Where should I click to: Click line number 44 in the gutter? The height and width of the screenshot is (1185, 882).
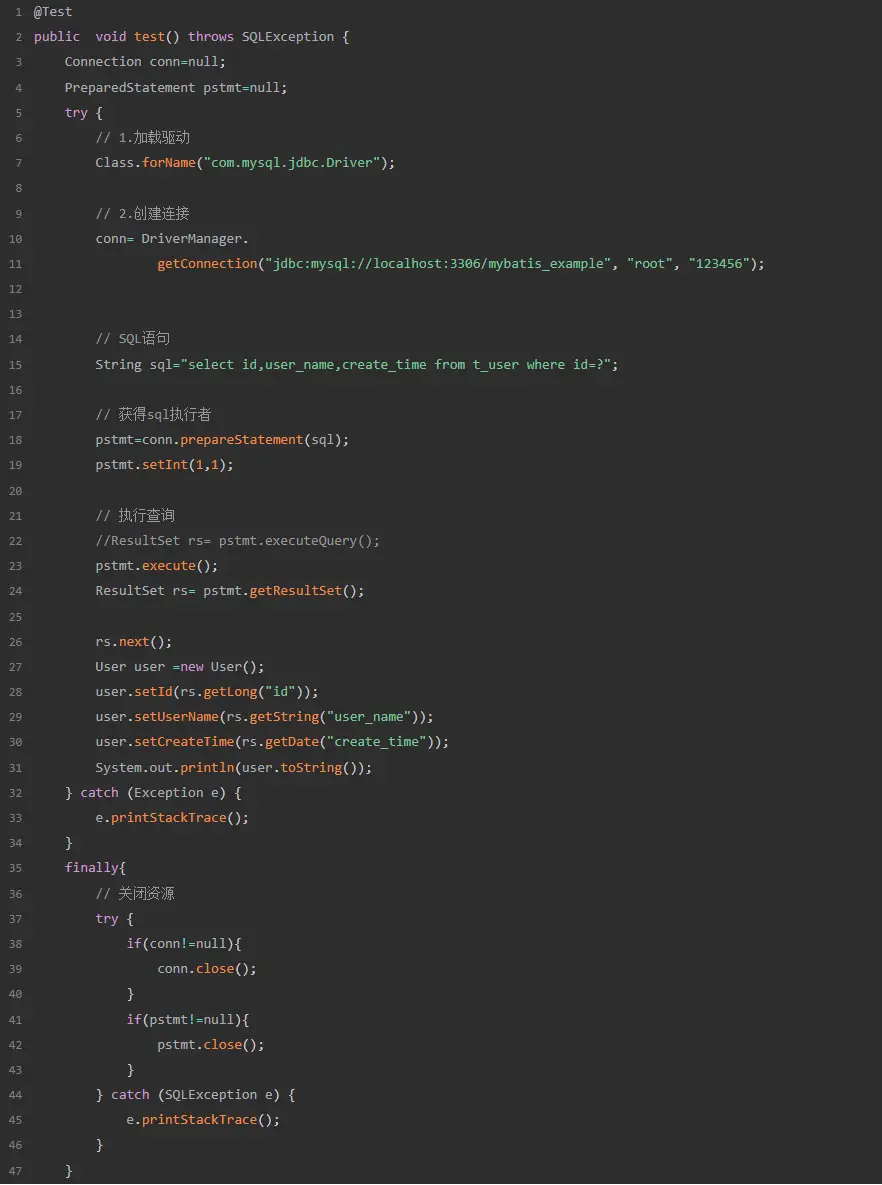(16, 1095)
